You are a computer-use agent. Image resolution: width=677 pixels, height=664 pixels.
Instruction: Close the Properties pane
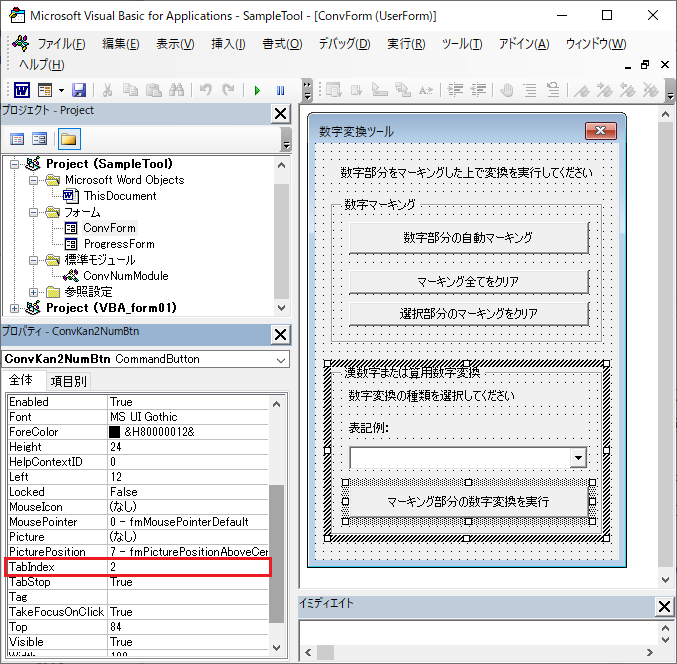pos(281,335)
